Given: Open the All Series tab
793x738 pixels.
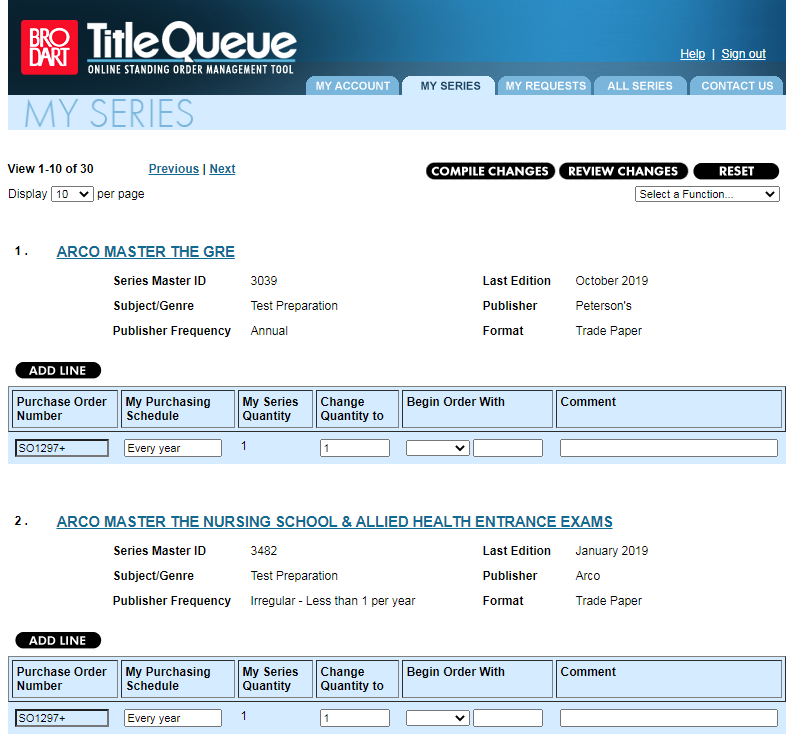Looking at the screenshot, I should [639, 86].
